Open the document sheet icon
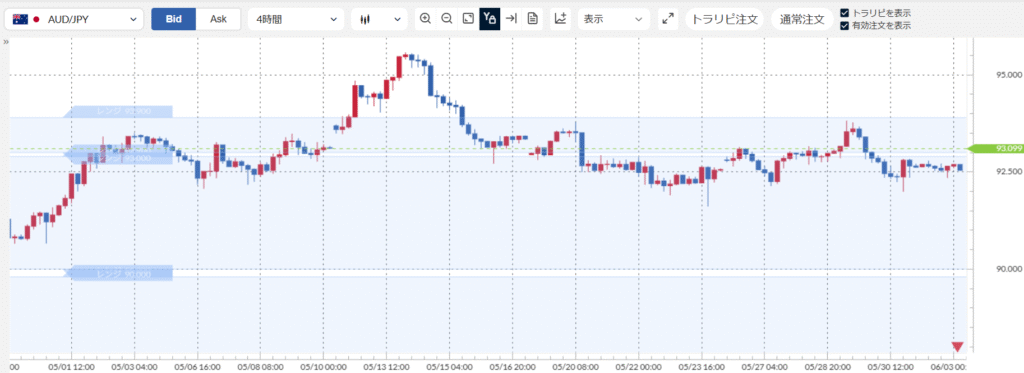1024x373 pixels. point(532,19)
